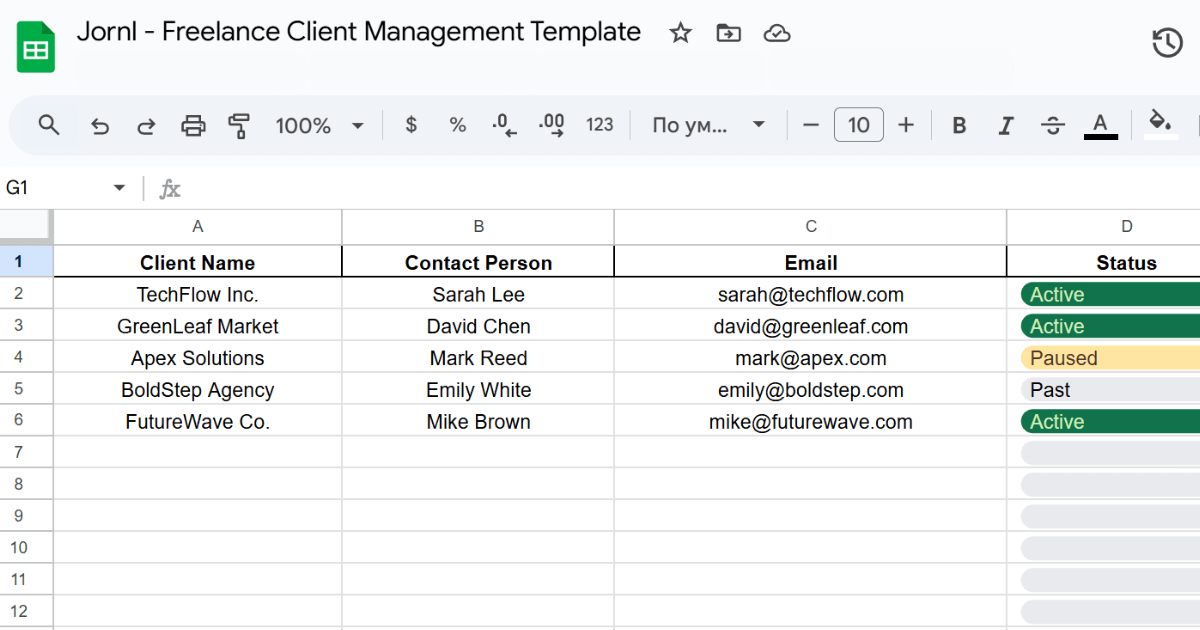Viewport: 1200px width, 630px height.
Task: Expand the font family dropdown
Action: (708, 126)
